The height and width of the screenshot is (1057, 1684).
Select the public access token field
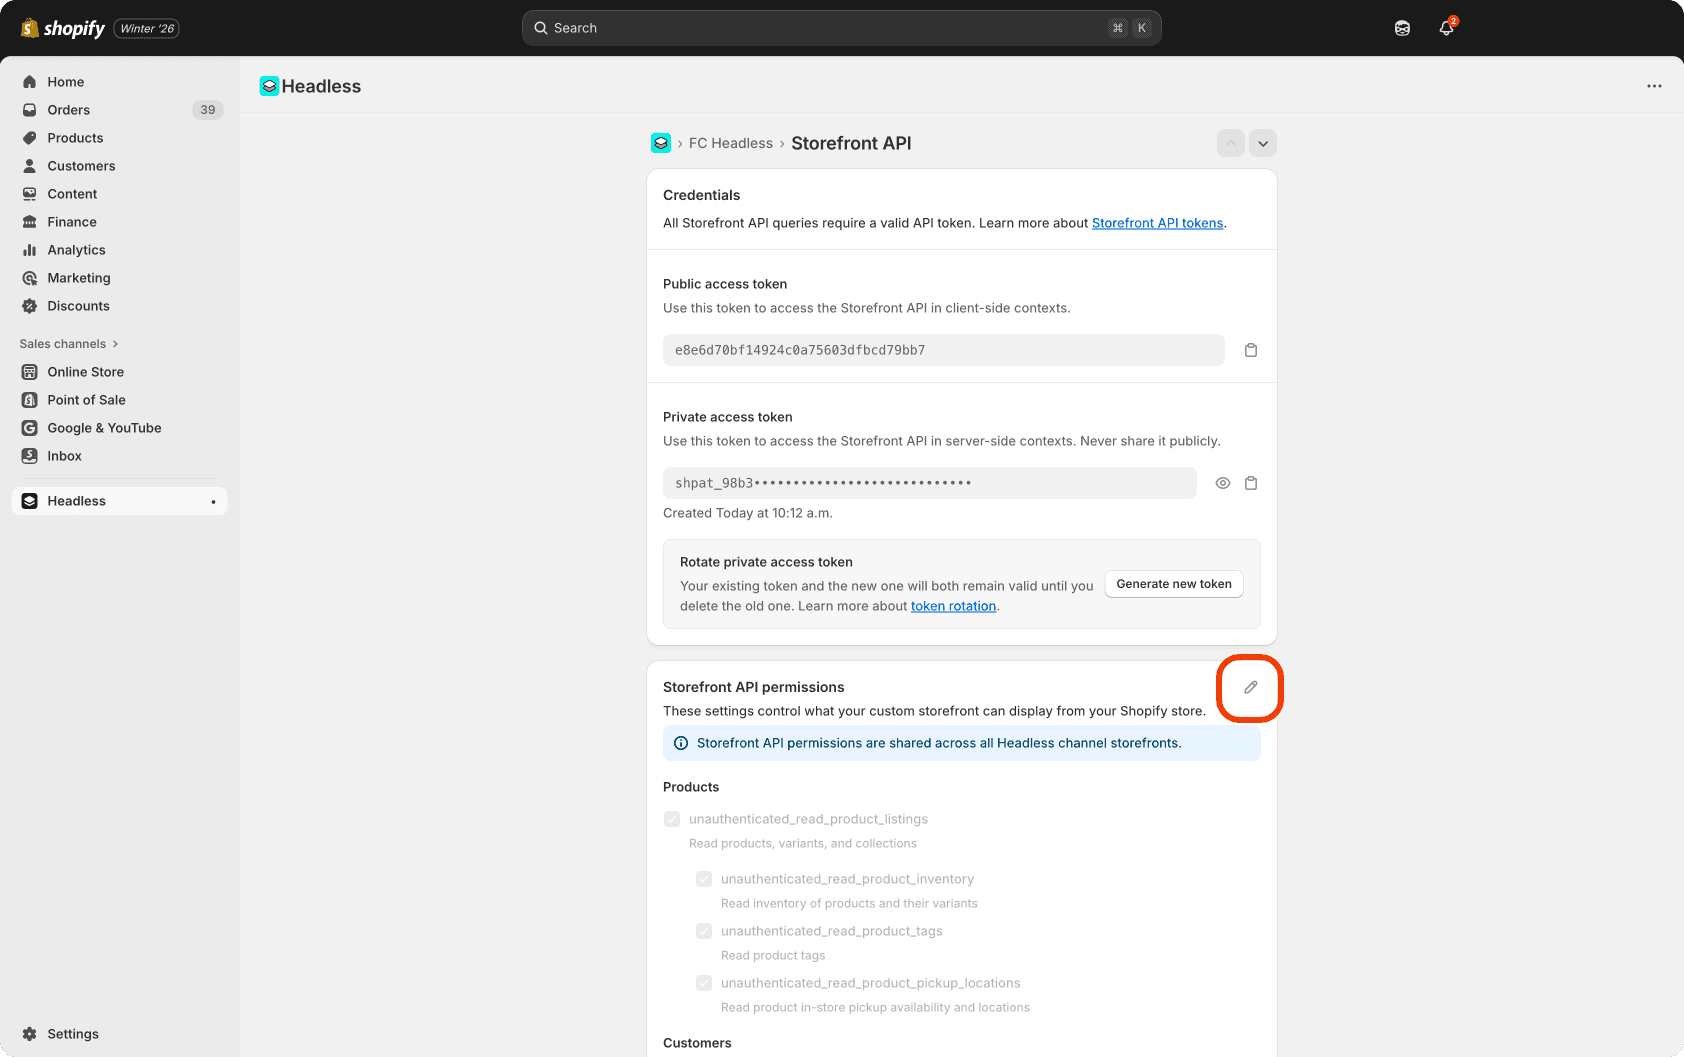(x=943, y=350)
